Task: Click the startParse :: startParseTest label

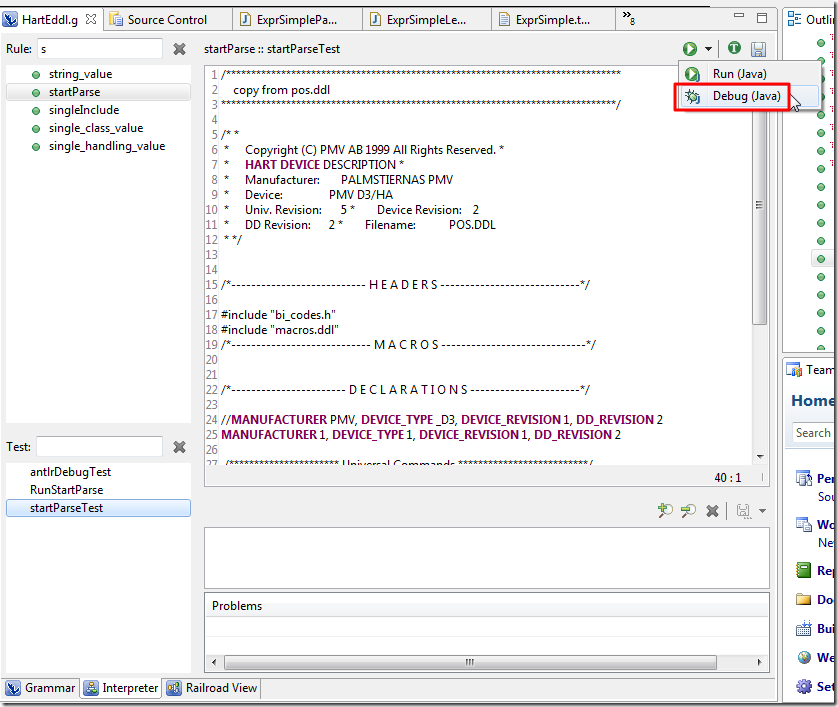Action: pos(271,49)
